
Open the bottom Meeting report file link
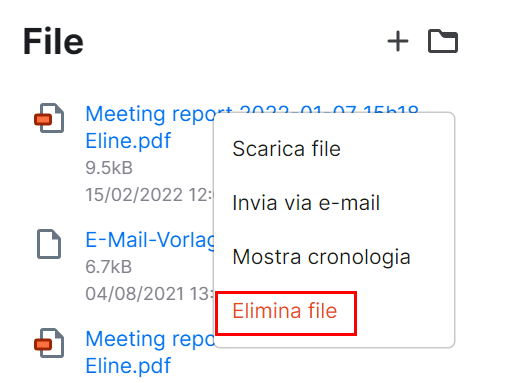coord(150,352)
